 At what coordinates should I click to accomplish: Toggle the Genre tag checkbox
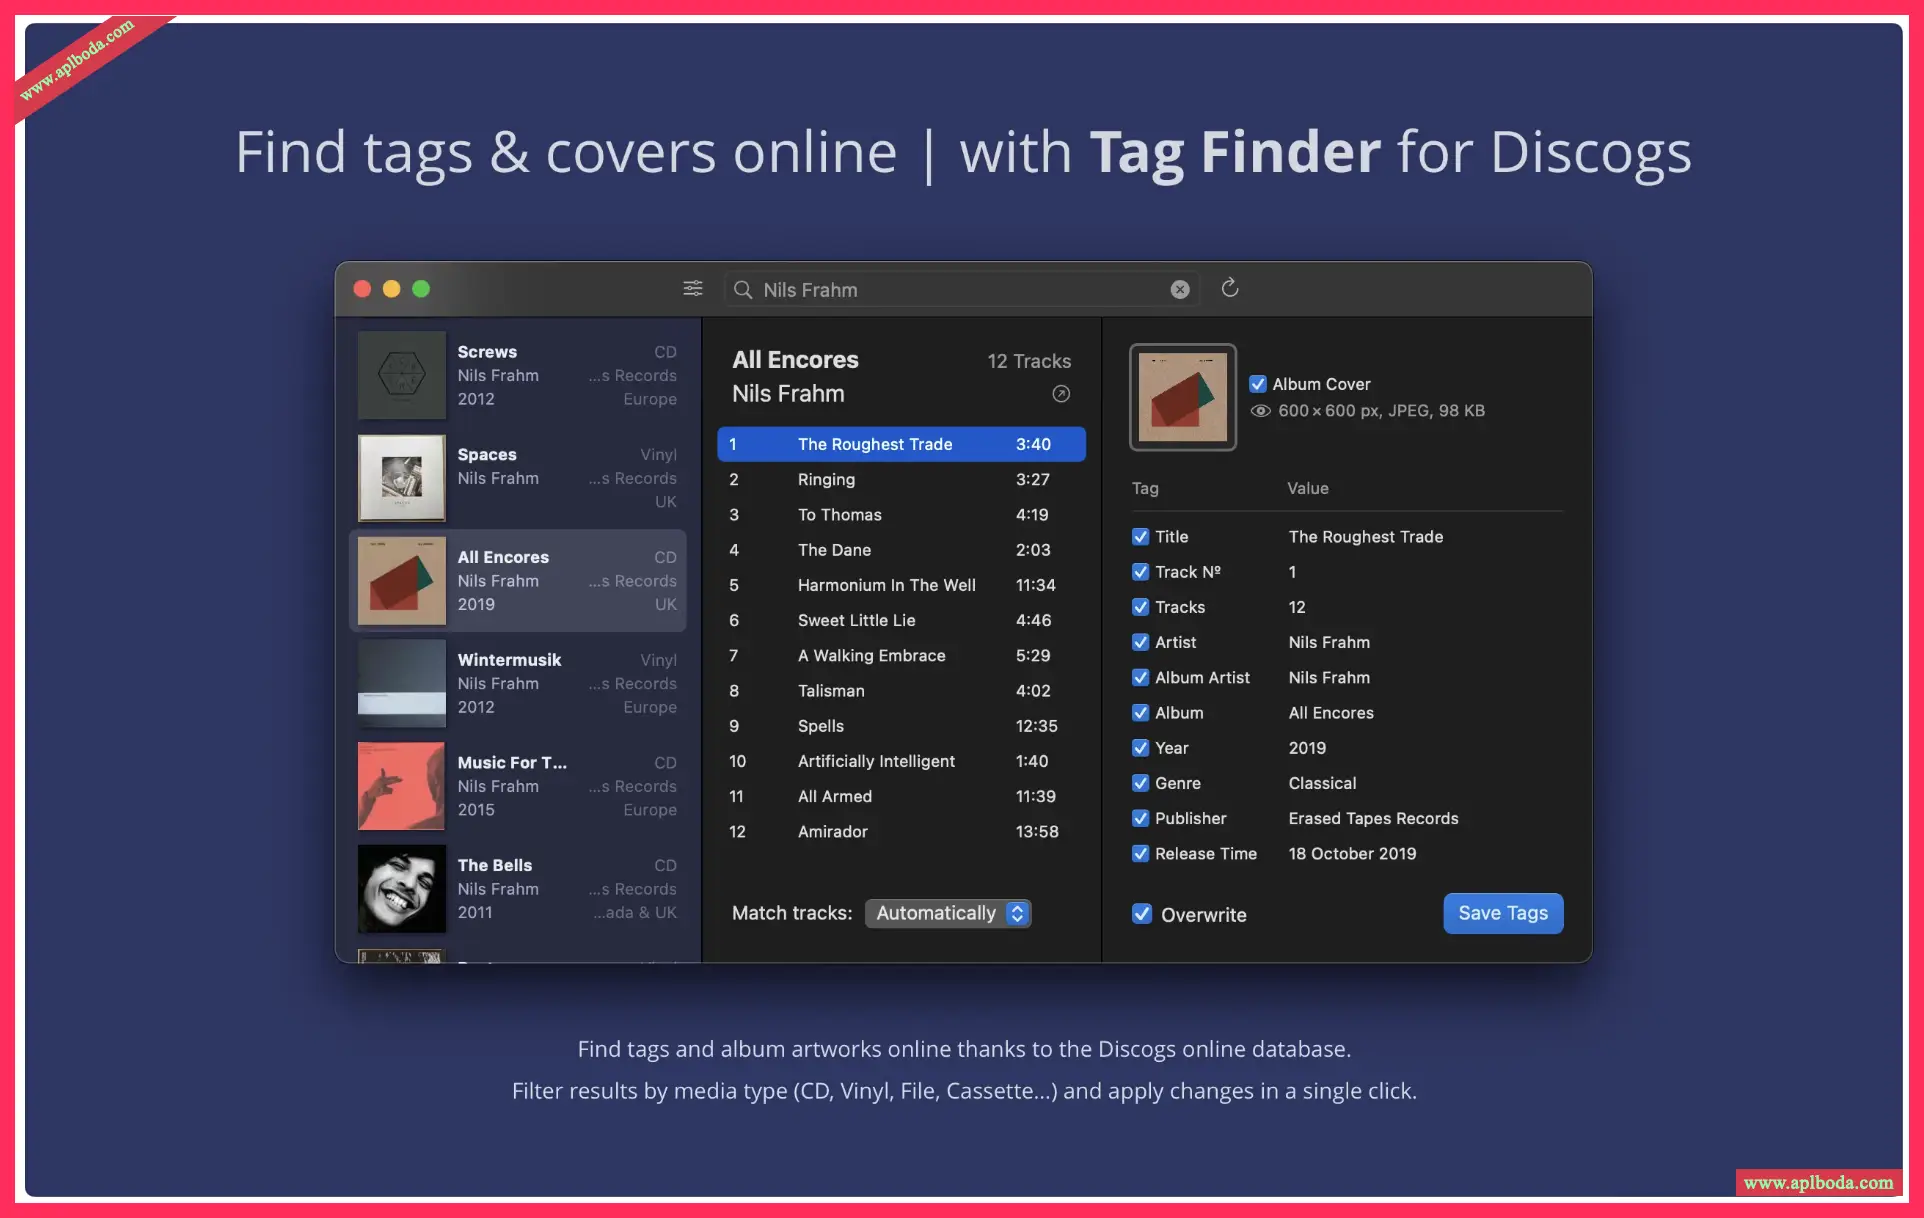pos(1140,783)
